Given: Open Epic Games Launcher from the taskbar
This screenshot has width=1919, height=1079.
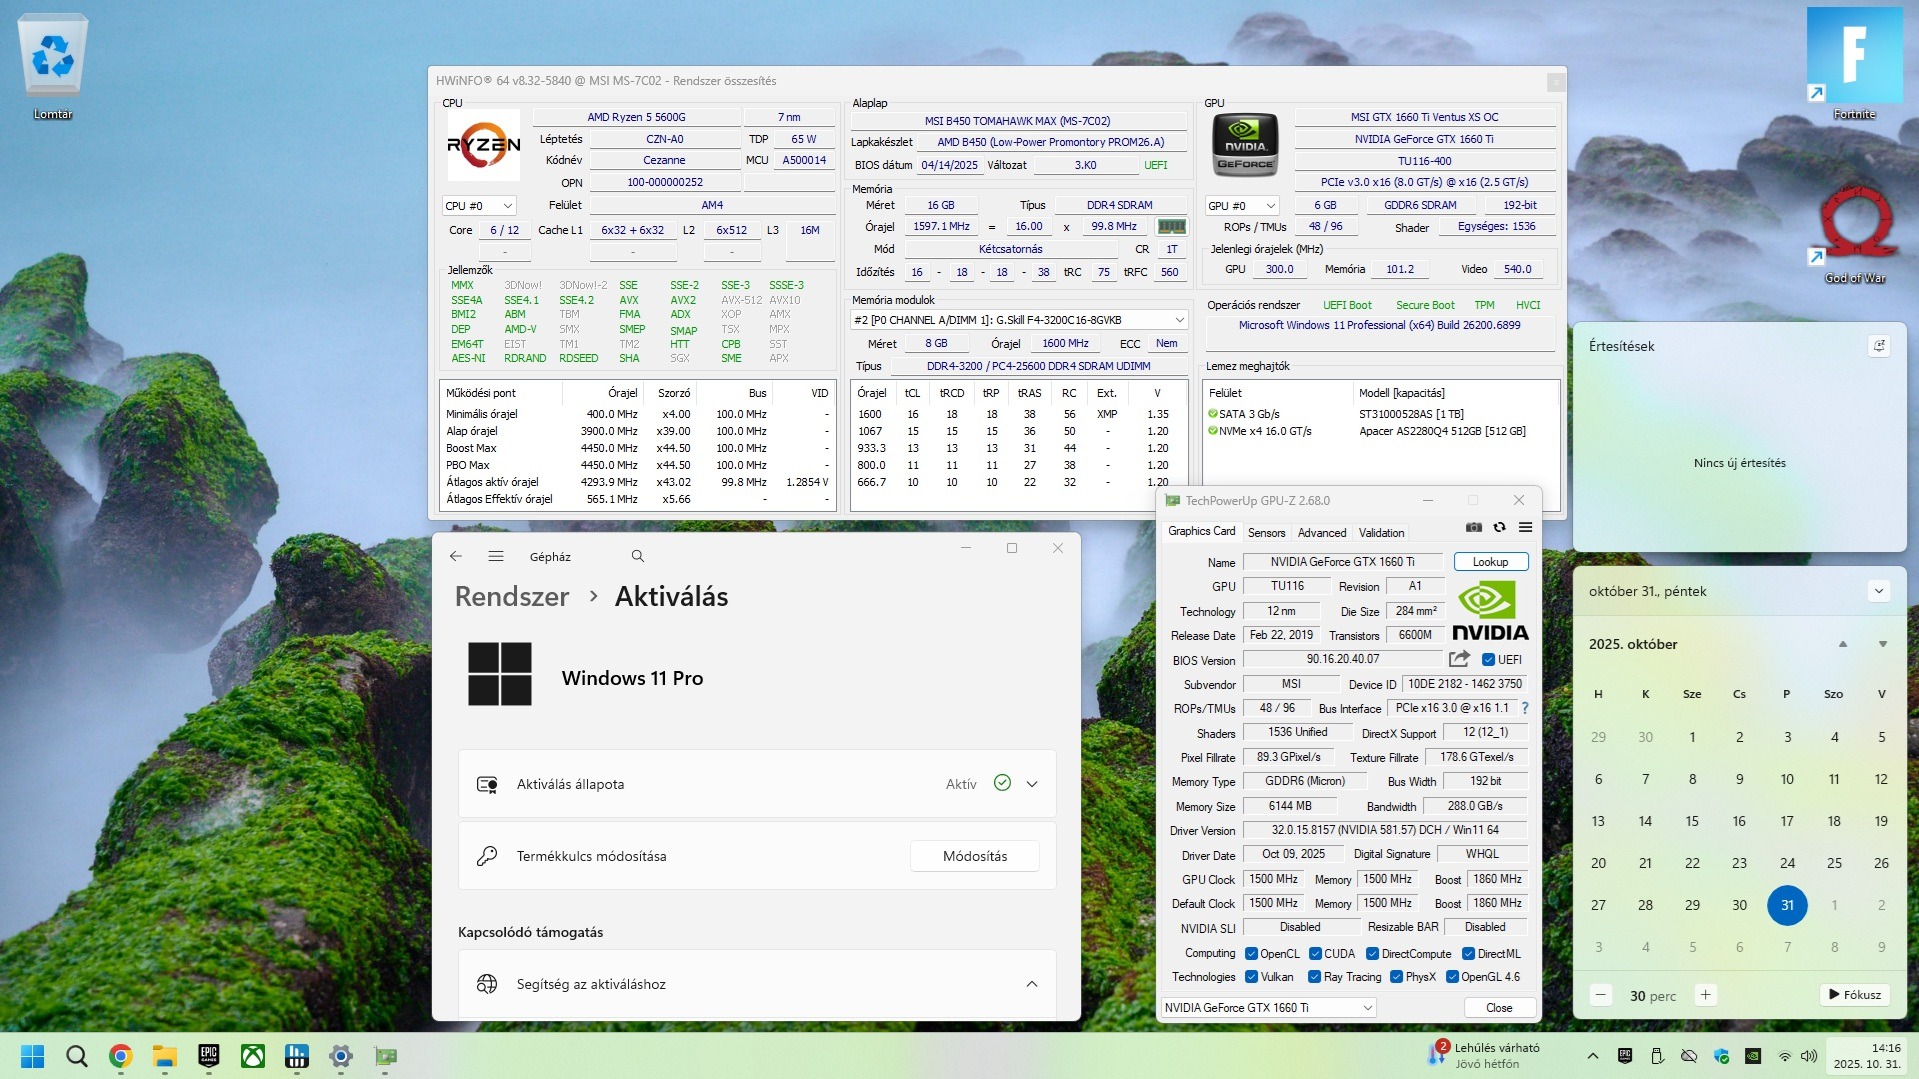Looking at the screenshot, I should [208, 1056].
